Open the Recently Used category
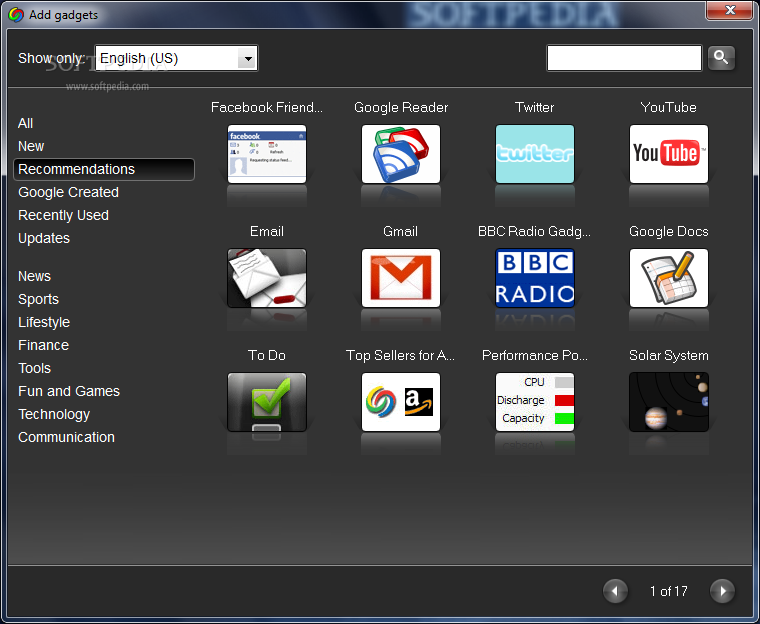The image size is (760, 624). coord(63,215)
